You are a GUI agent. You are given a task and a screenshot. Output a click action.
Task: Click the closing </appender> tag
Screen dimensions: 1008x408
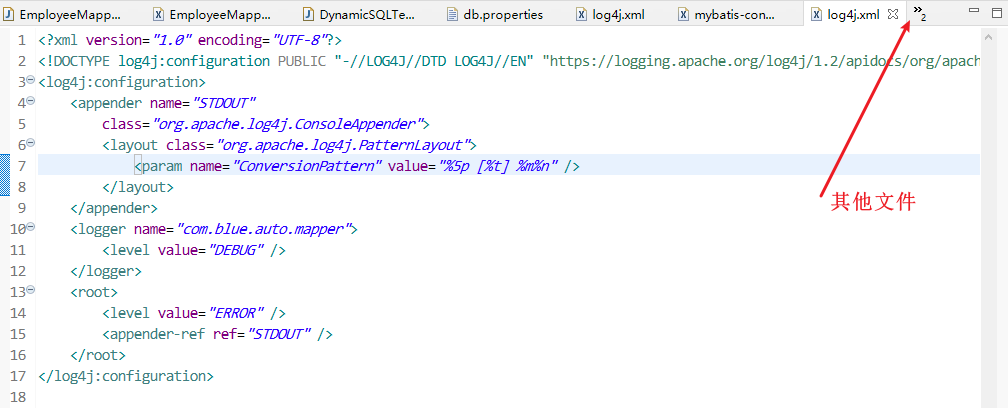click(x=114, y=208)
